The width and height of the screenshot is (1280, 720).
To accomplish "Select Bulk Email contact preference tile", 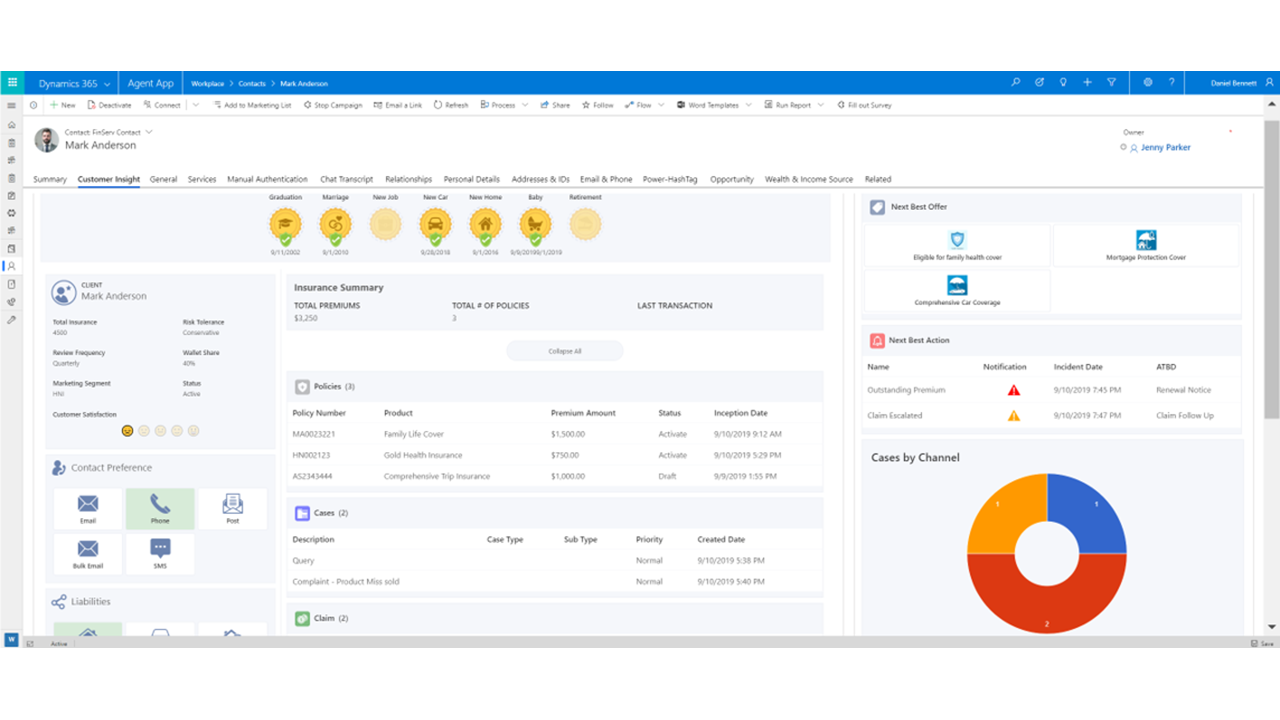I will [x=88, y=553].
